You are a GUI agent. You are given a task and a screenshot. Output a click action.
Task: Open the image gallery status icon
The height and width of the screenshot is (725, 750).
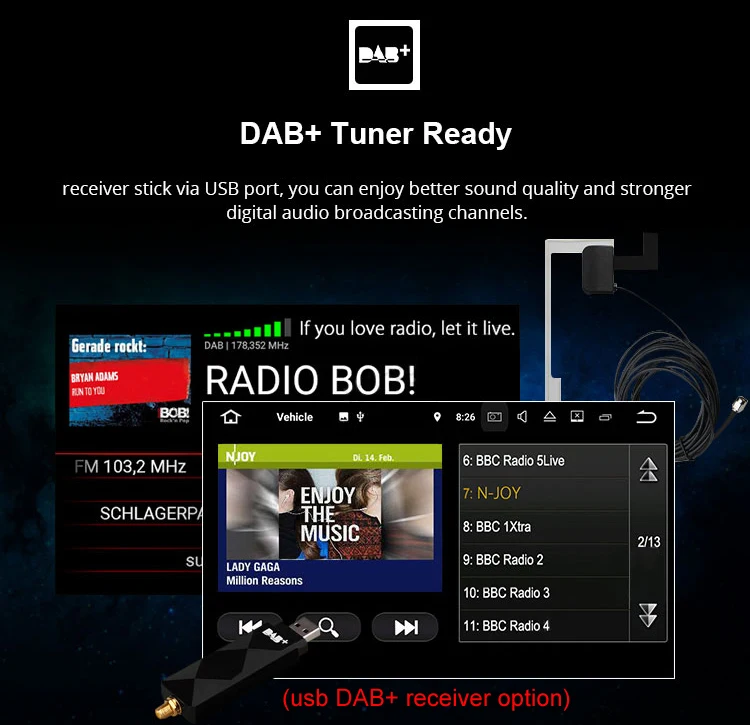click(x=343, y=417)
